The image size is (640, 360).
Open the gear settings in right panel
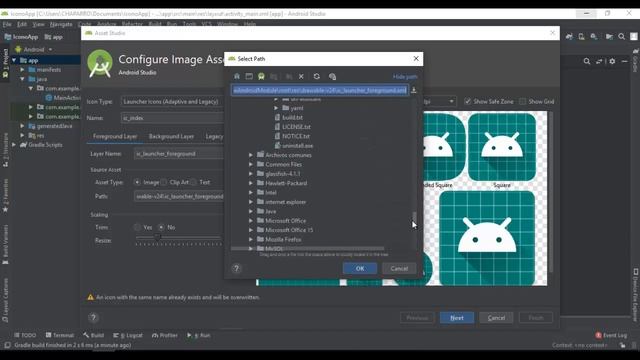point(612,61)
